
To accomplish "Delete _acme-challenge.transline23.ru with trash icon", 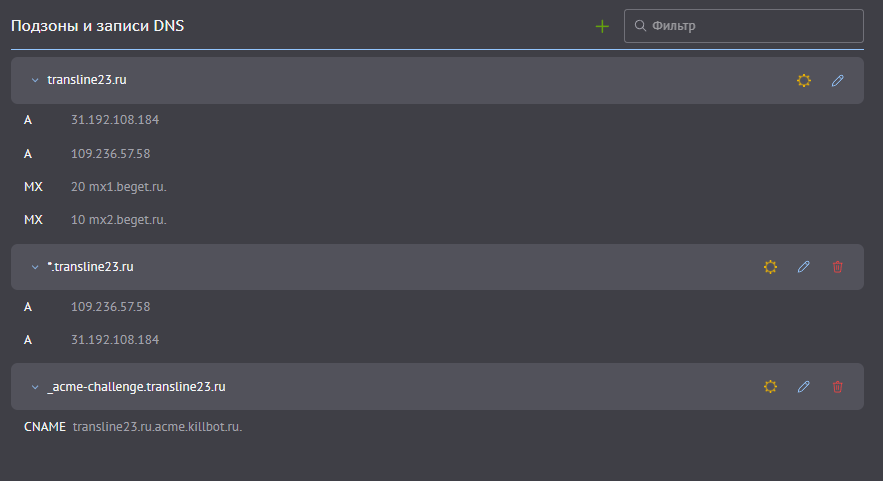I will 837,386.
